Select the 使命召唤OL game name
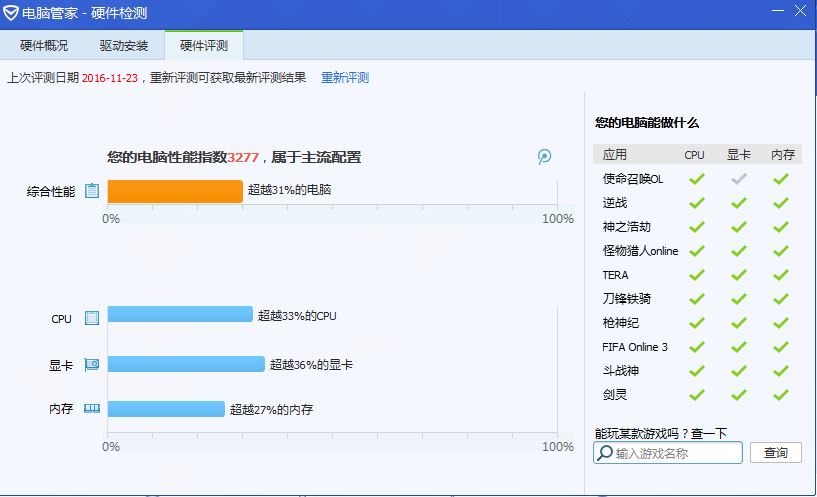817x497 pixels. click(633, 179)
